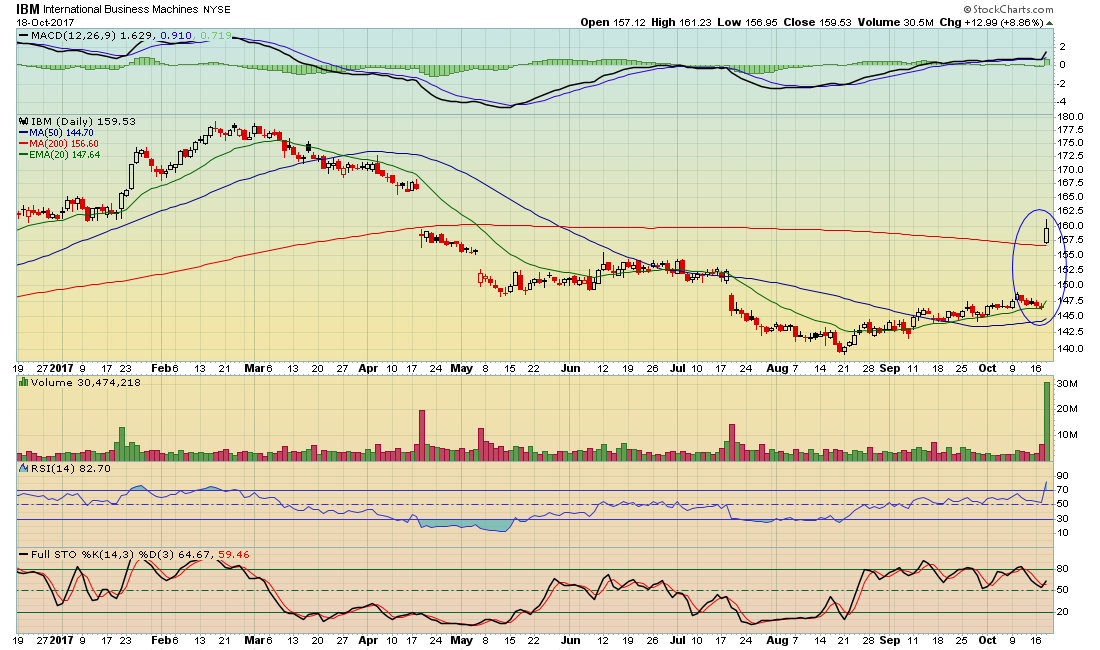The height and width of the screenshot is (650, 1100).
Task: Click the black line marker beside MACD(12,26,9)
Action: coord(24,35)
